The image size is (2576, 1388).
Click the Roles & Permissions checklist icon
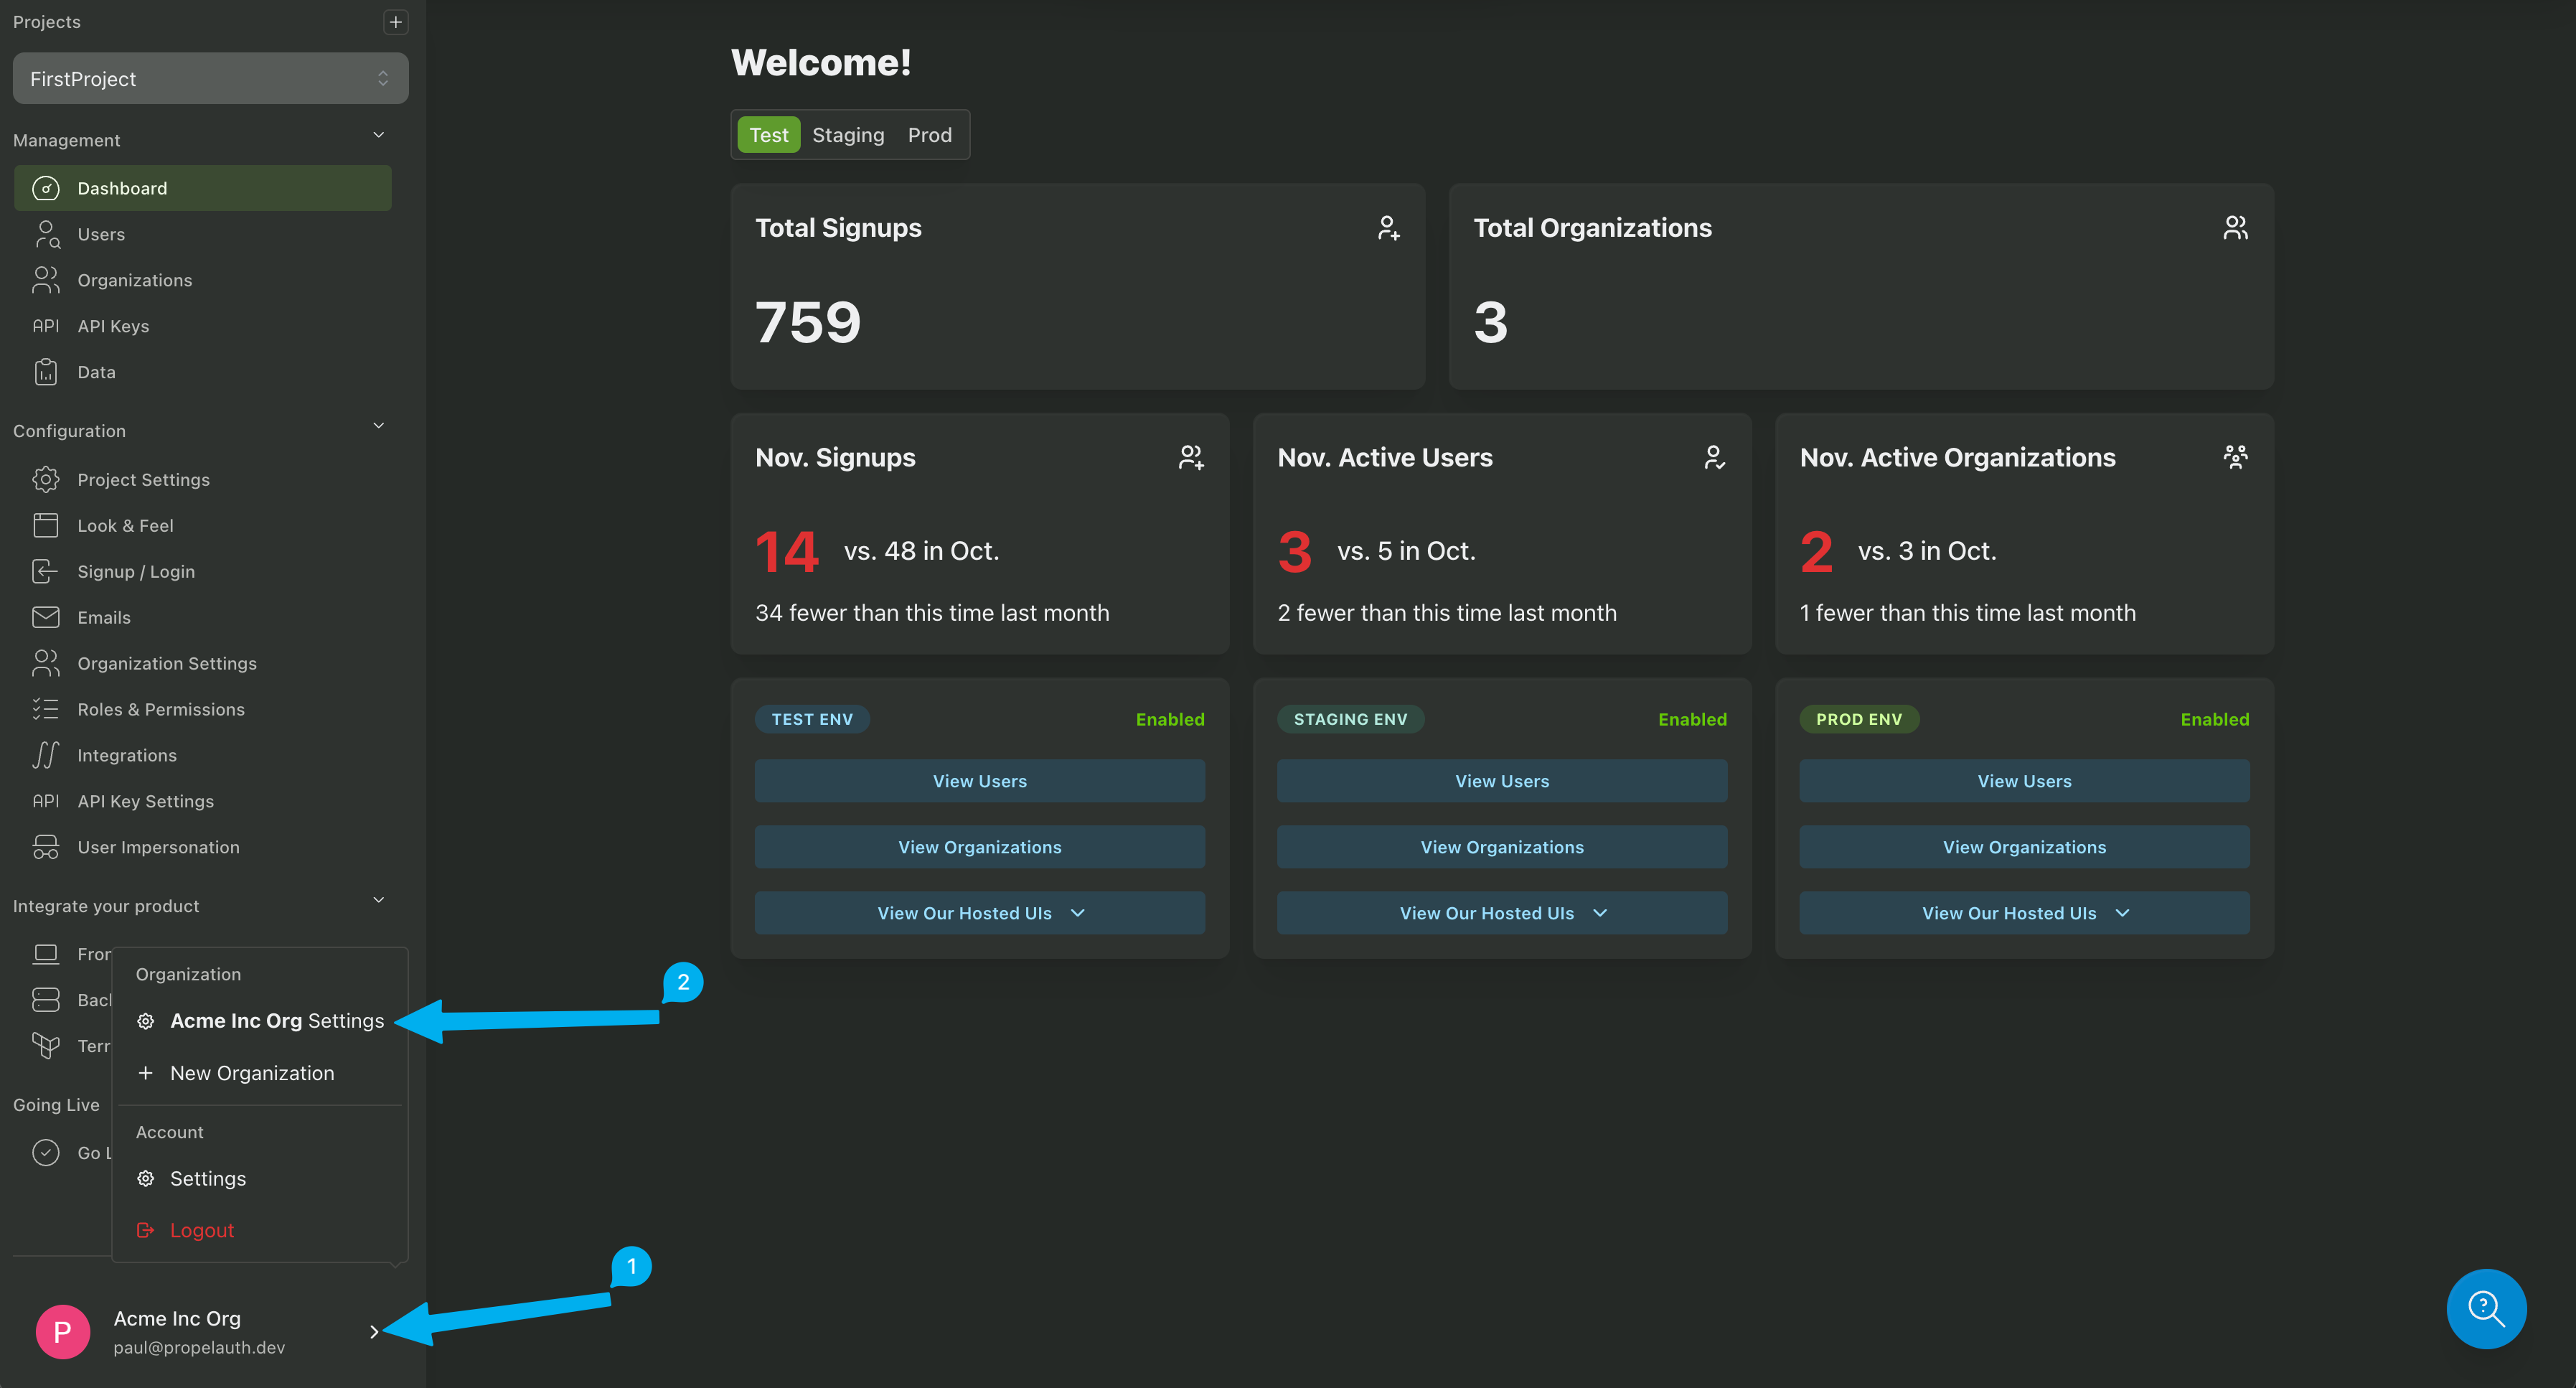(x=46, y=709)
